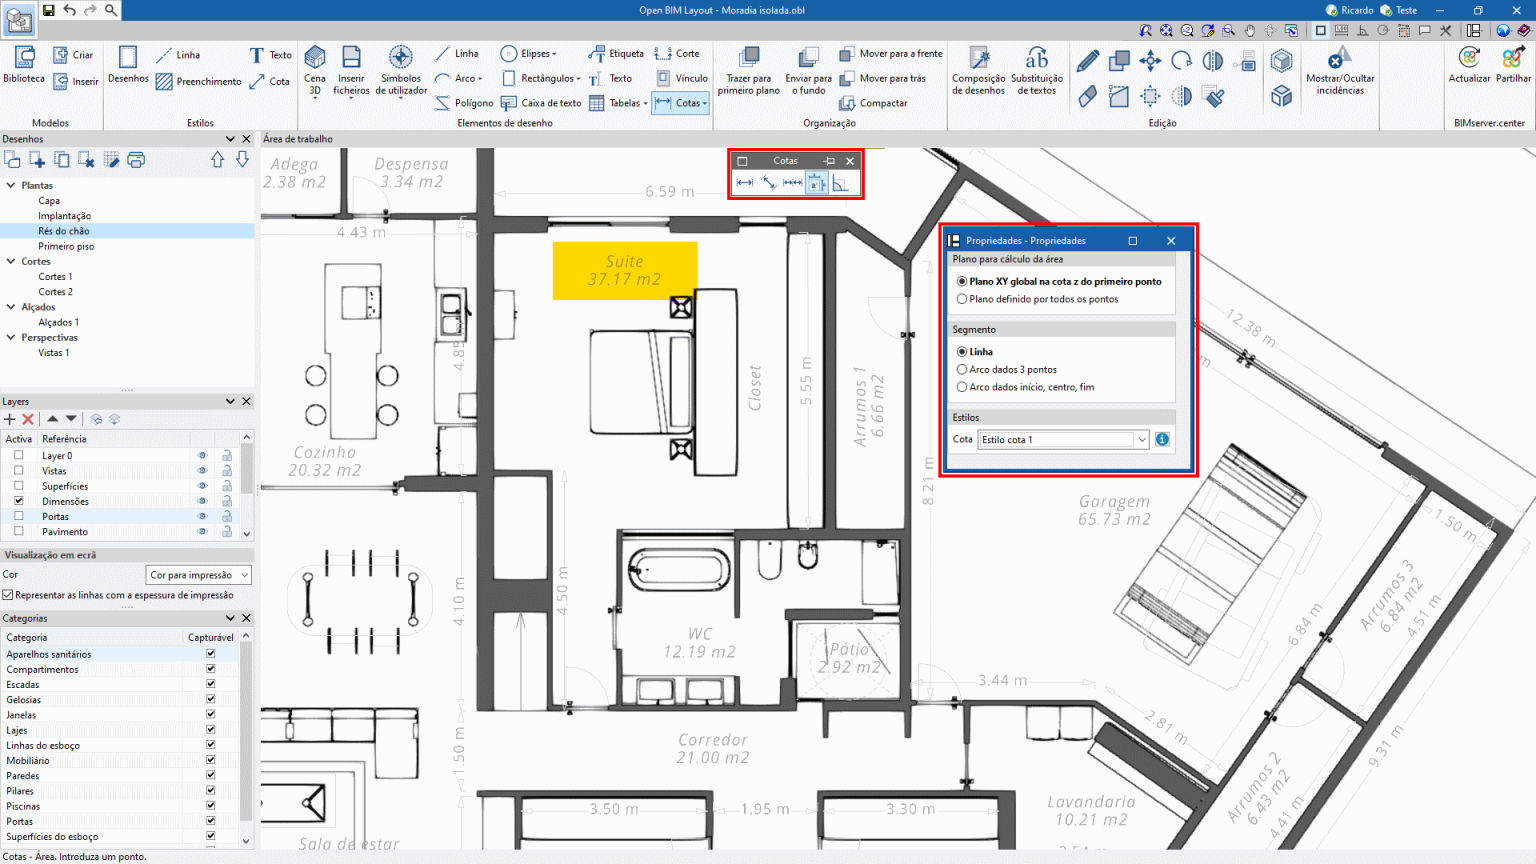1536x864 pixels.
Task: Activate the Portas layer checkbox
Action: click(x=18, y=516)
